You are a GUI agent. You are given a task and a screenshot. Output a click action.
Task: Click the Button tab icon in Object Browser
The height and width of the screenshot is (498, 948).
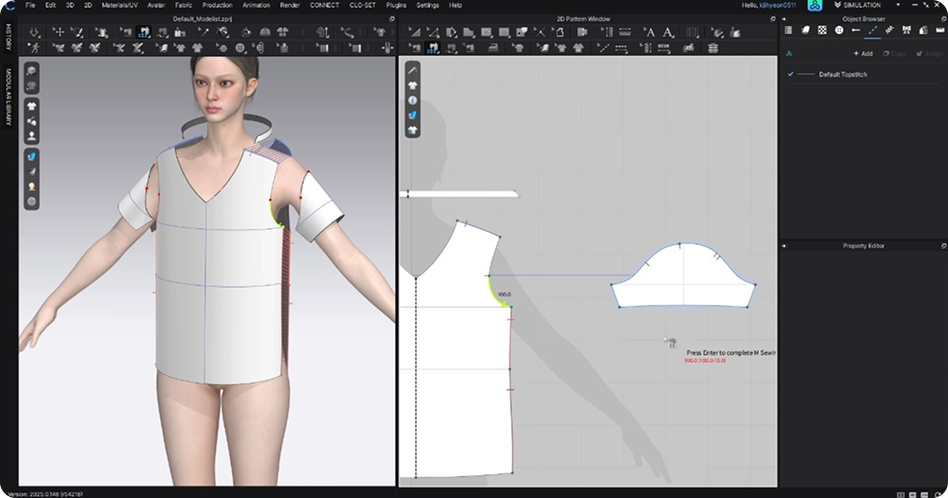click(839, 31)
